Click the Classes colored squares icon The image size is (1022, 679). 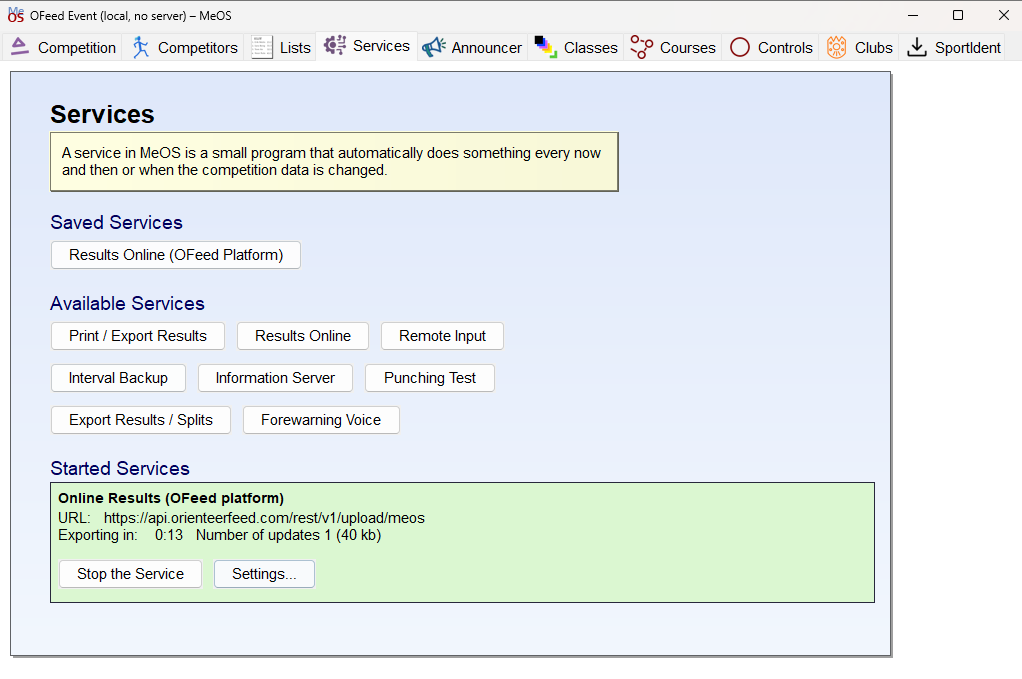(x=546, y=47)
